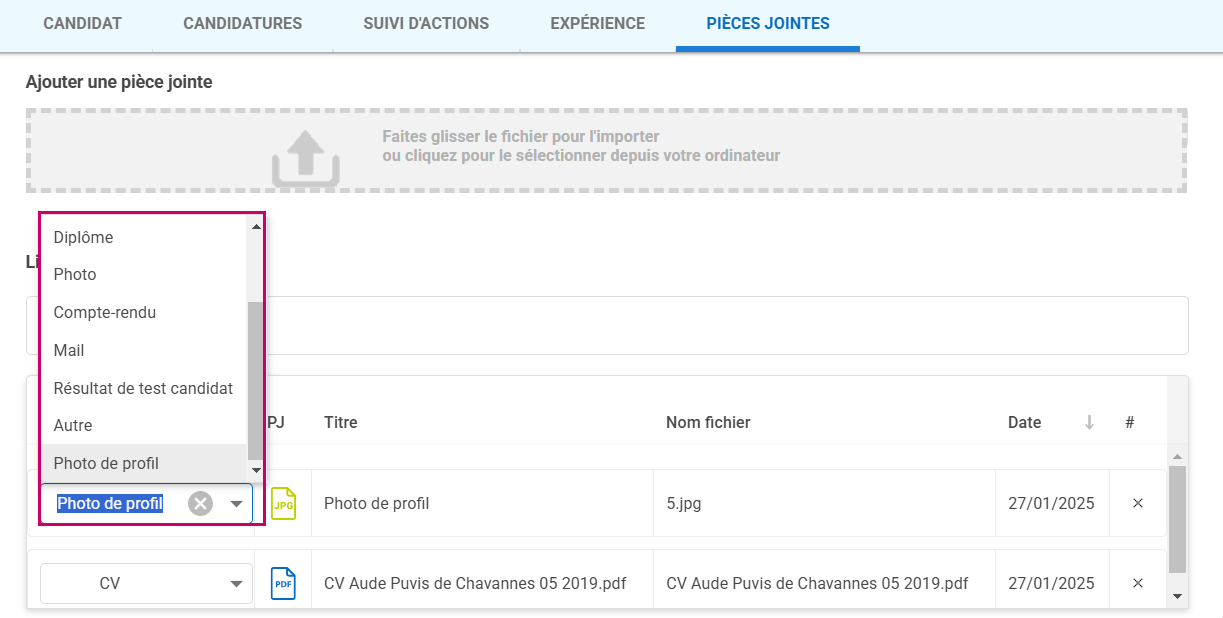The image size is (1223, 618).
Task: Choose Compte-rendu in the dropdown list
Action: tap(105, 312)
